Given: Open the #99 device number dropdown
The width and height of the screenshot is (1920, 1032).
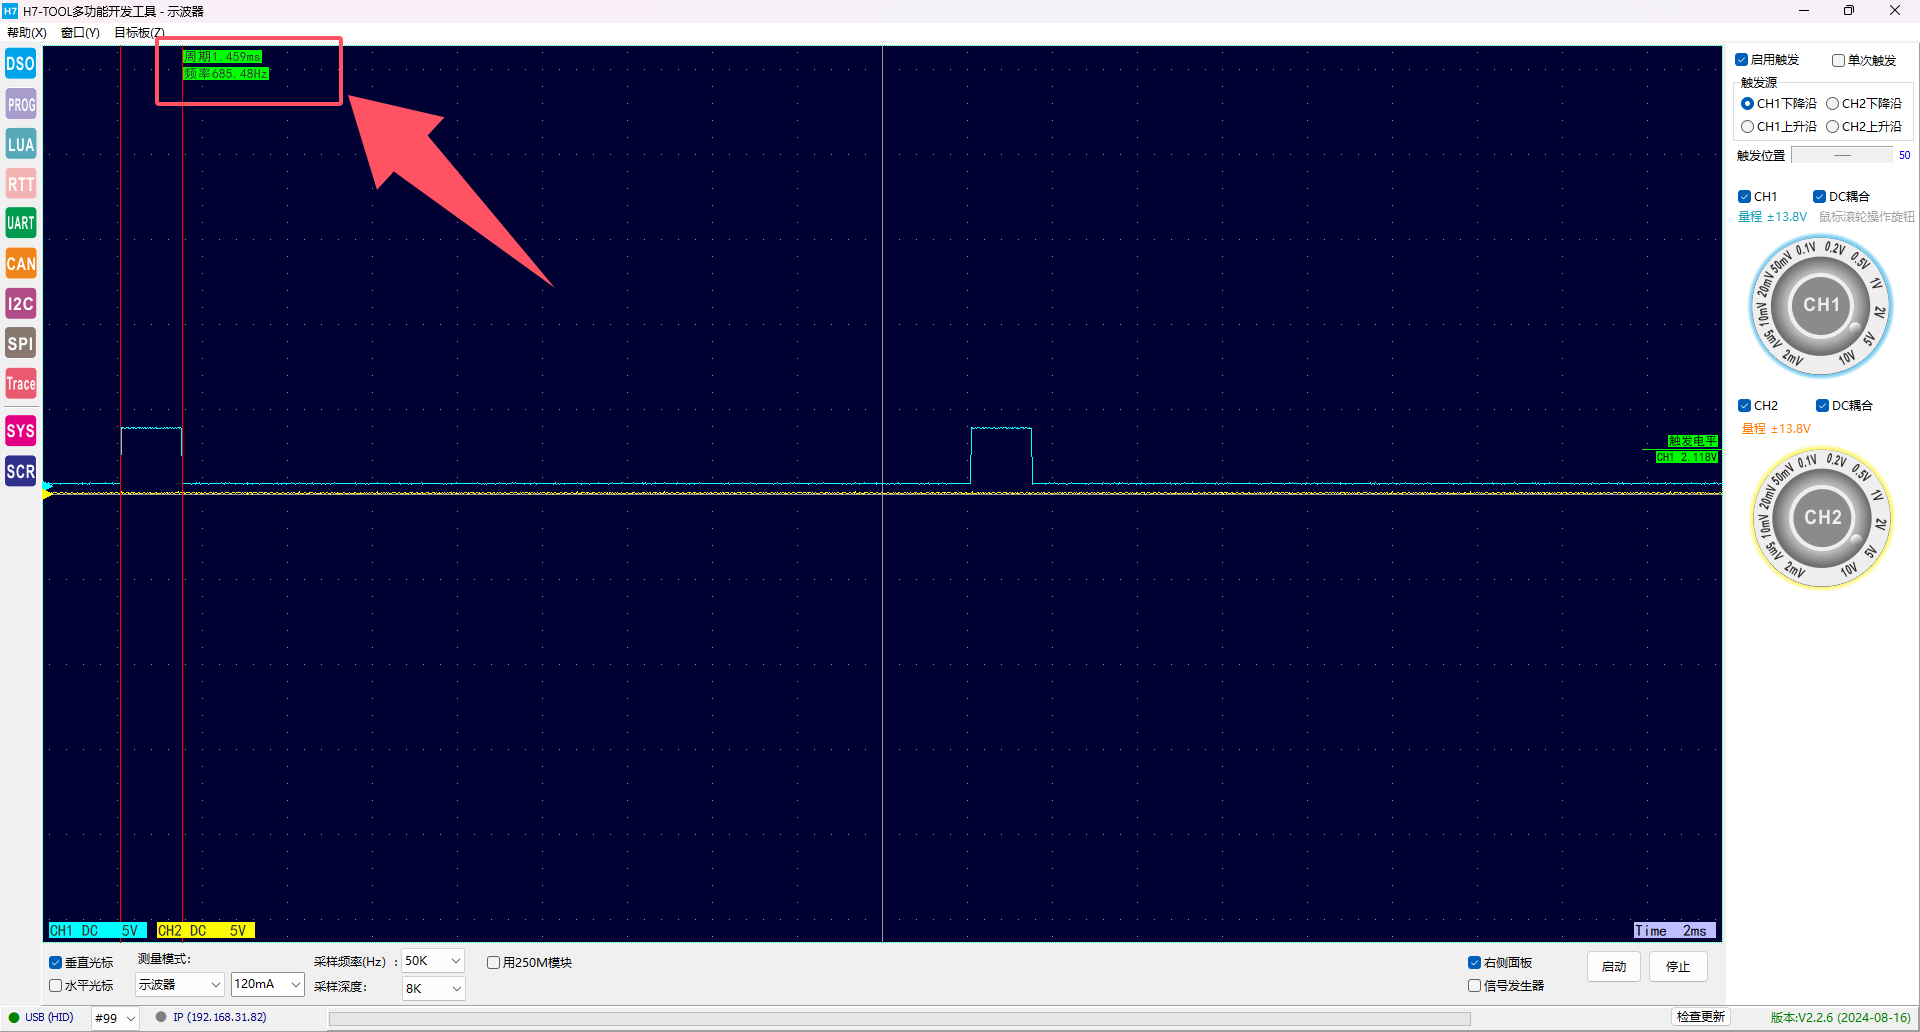Looking at the screenshot, I should click(x=115, y=1018).
